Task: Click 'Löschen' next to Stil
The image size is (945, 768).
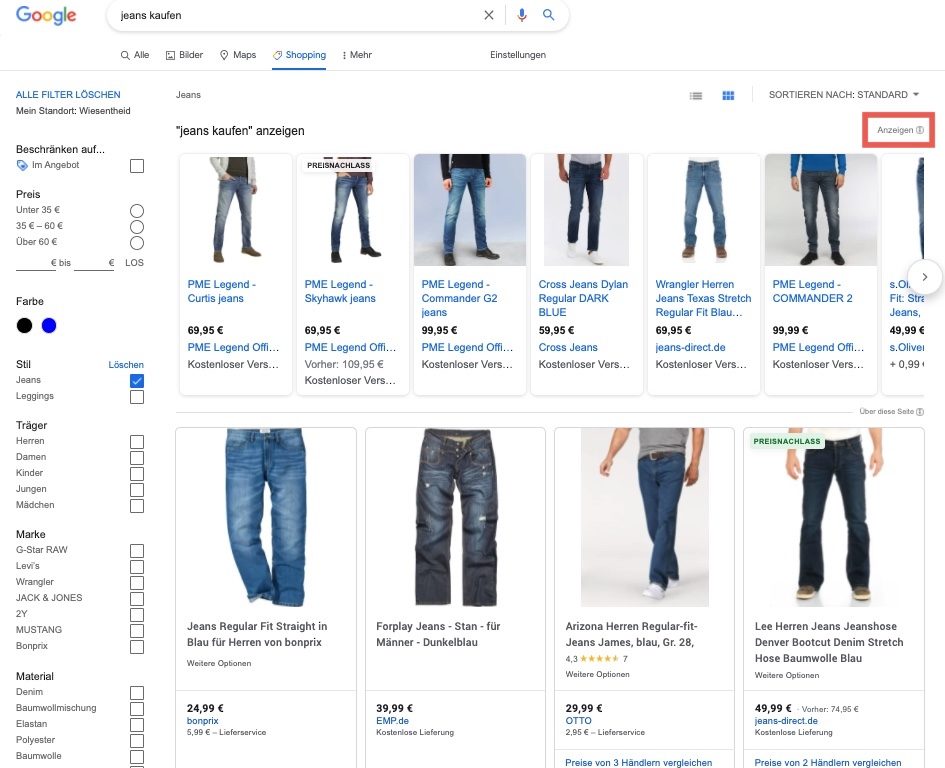Action: 126,365
